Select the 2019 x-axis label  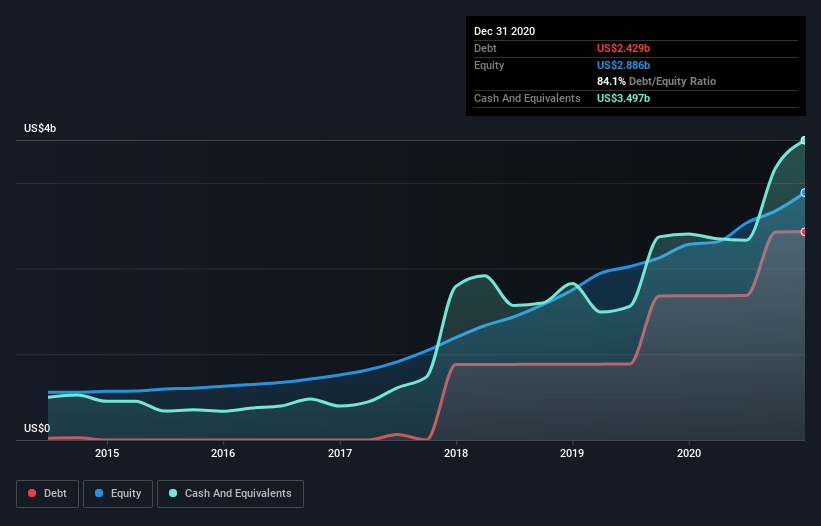[x=572, y=453]
